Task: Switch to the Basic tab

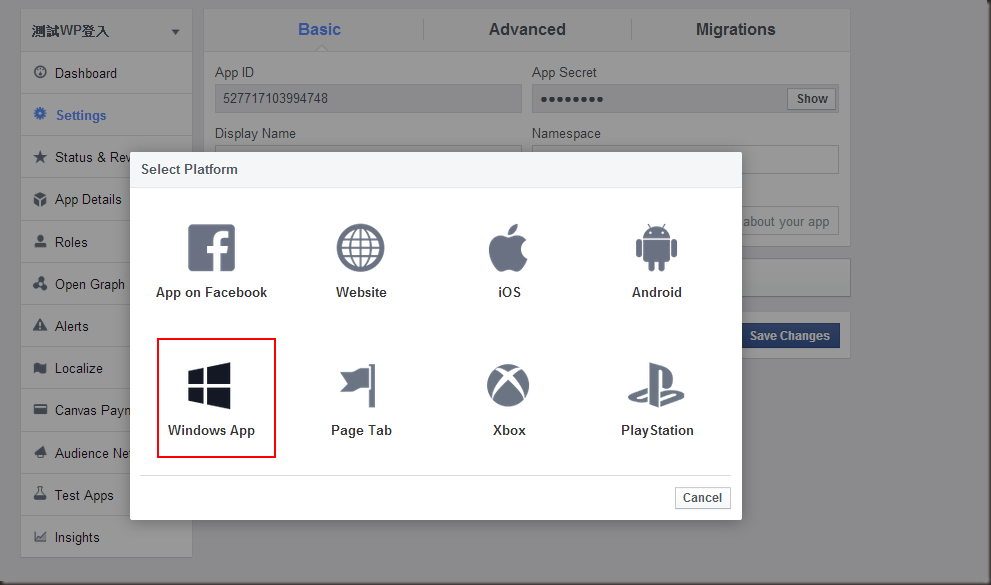Action: pos(319,30)
